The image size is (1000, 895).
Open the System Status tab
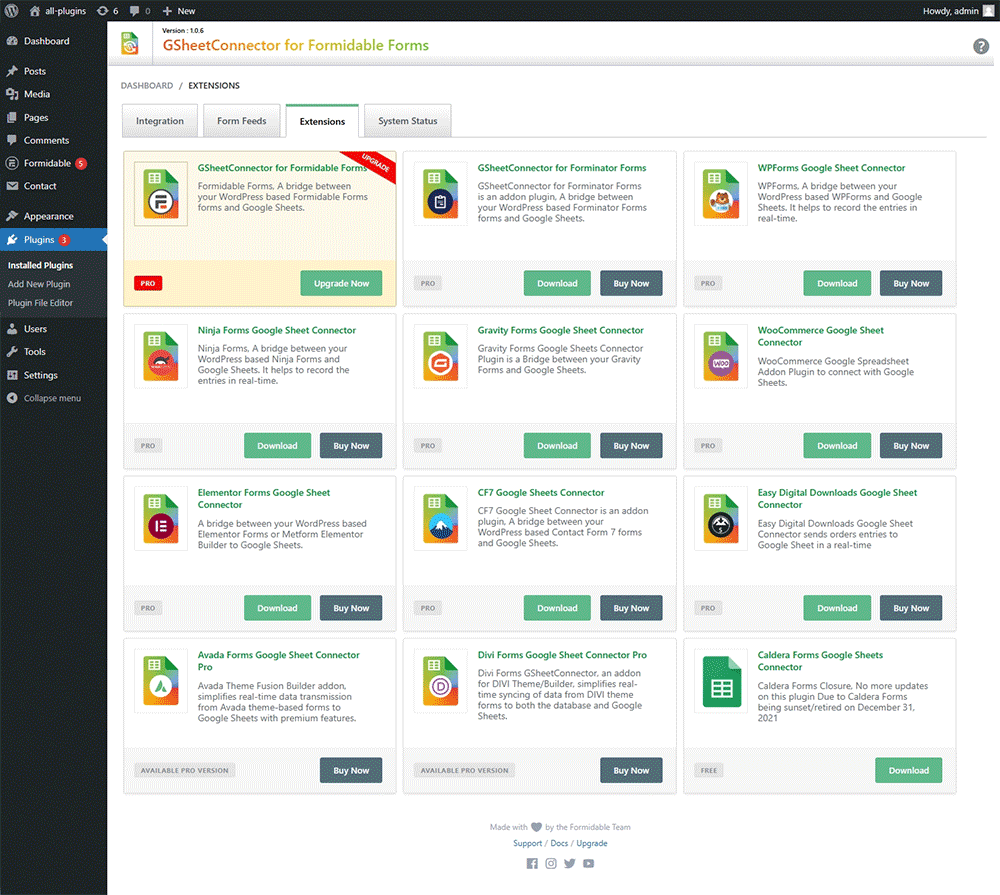coord(408,121)
